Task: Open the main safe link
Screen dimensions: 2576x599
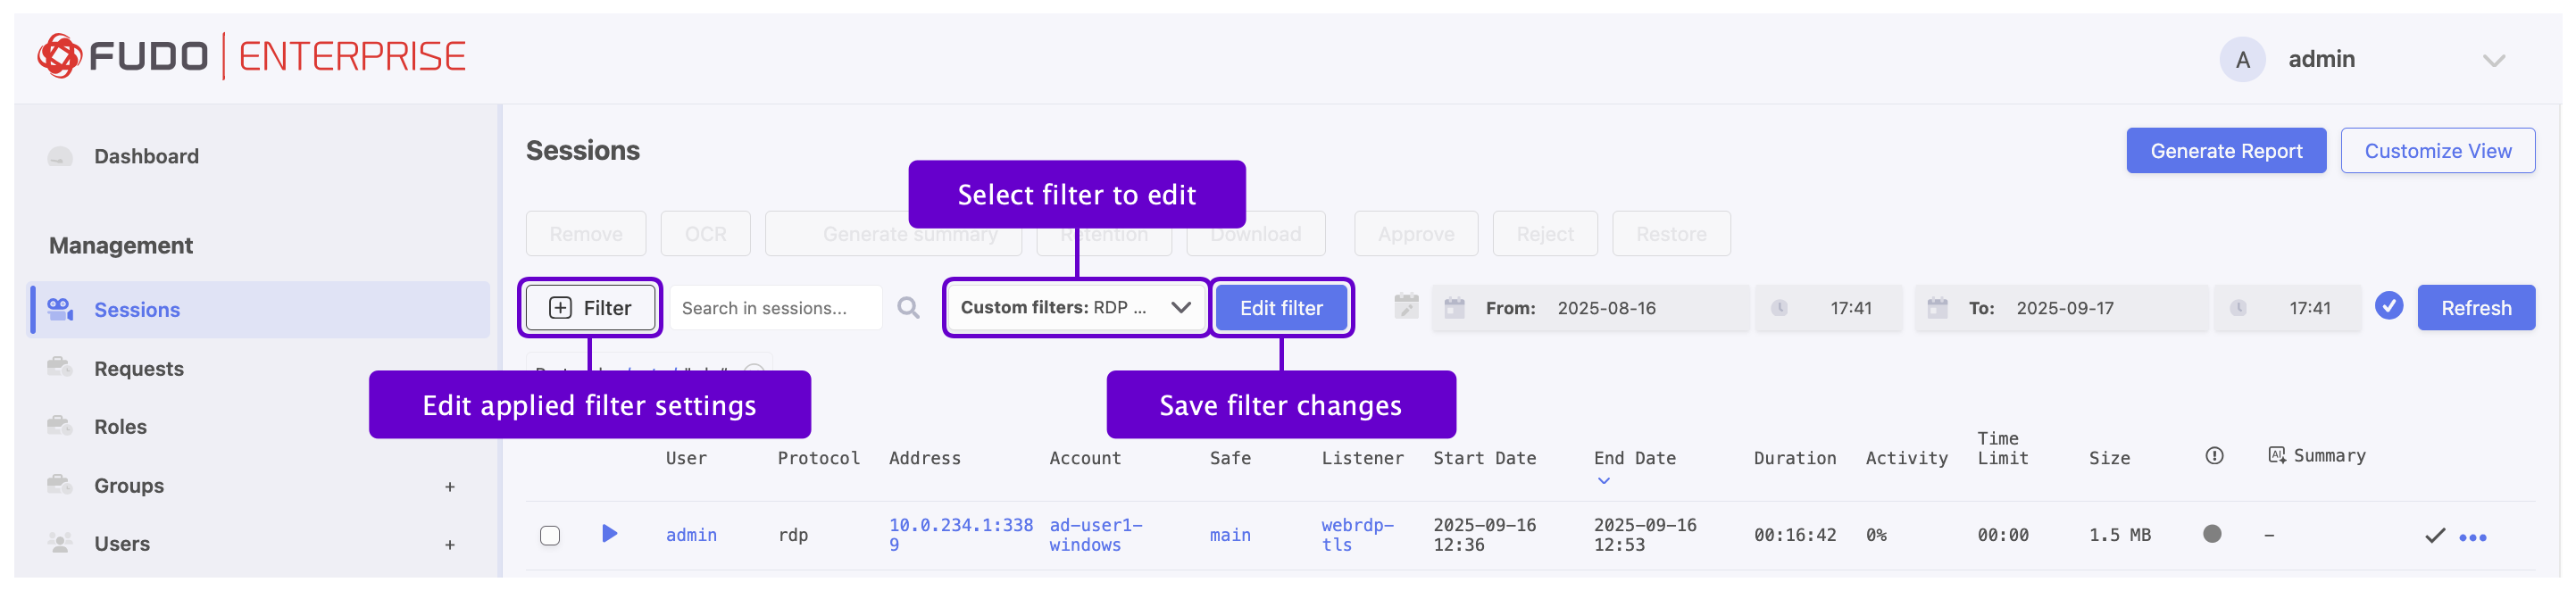Action: pos(1230,535)
